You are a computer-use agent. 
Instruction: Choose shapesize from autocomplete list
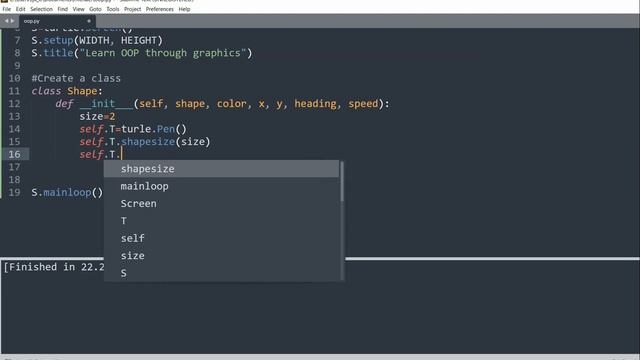coord(221,169)
